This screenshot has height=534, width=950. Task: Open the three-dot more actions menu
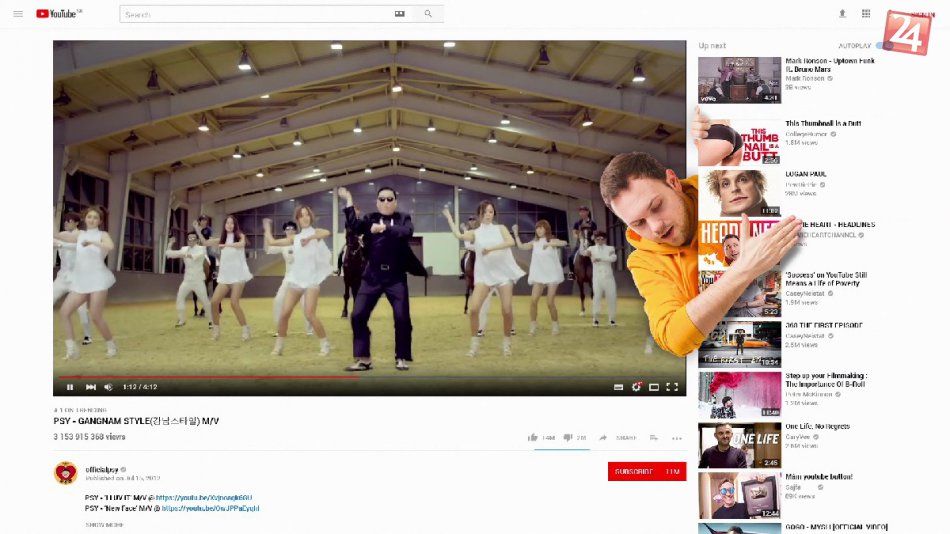(677, 438)
